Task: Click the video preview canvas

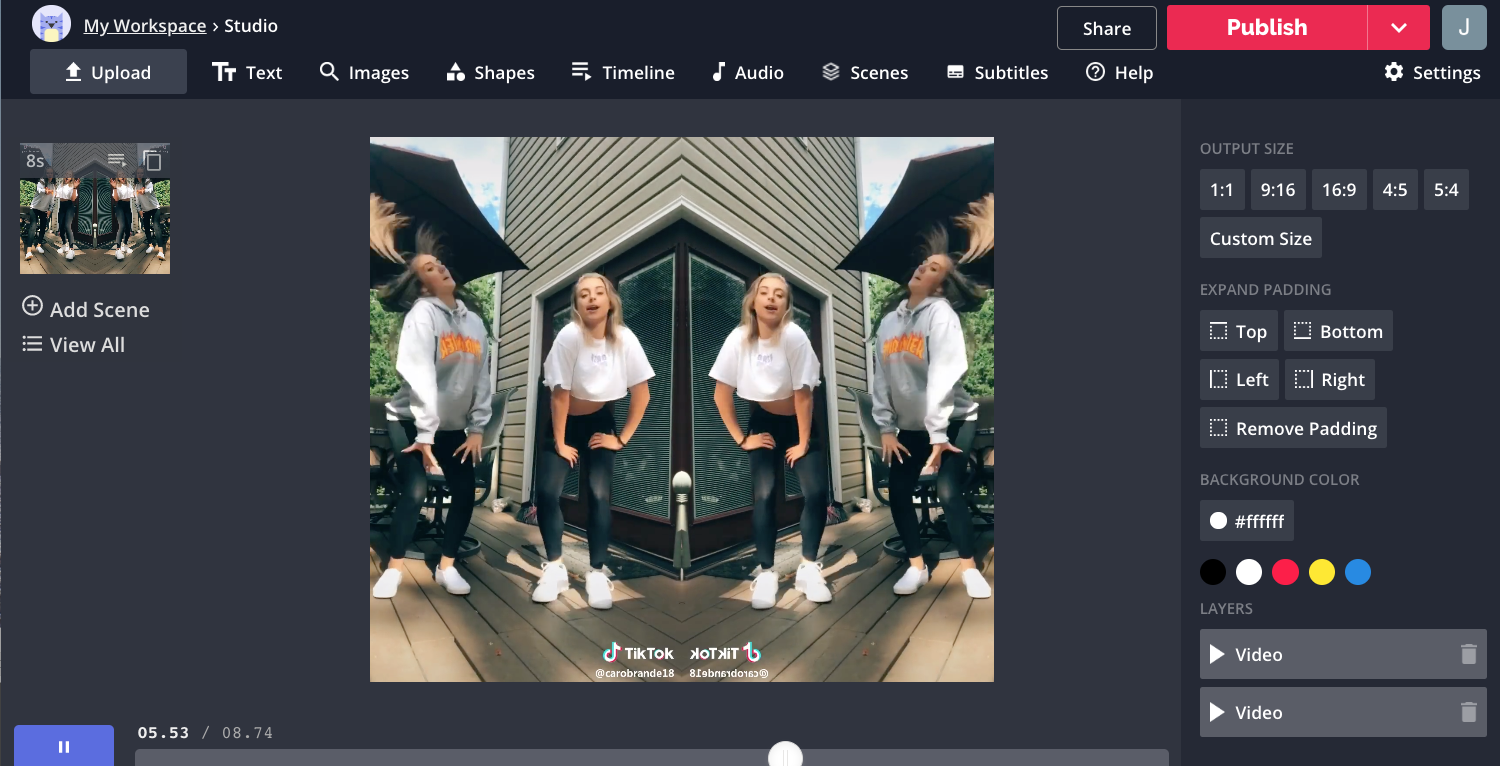Action: 682,409
